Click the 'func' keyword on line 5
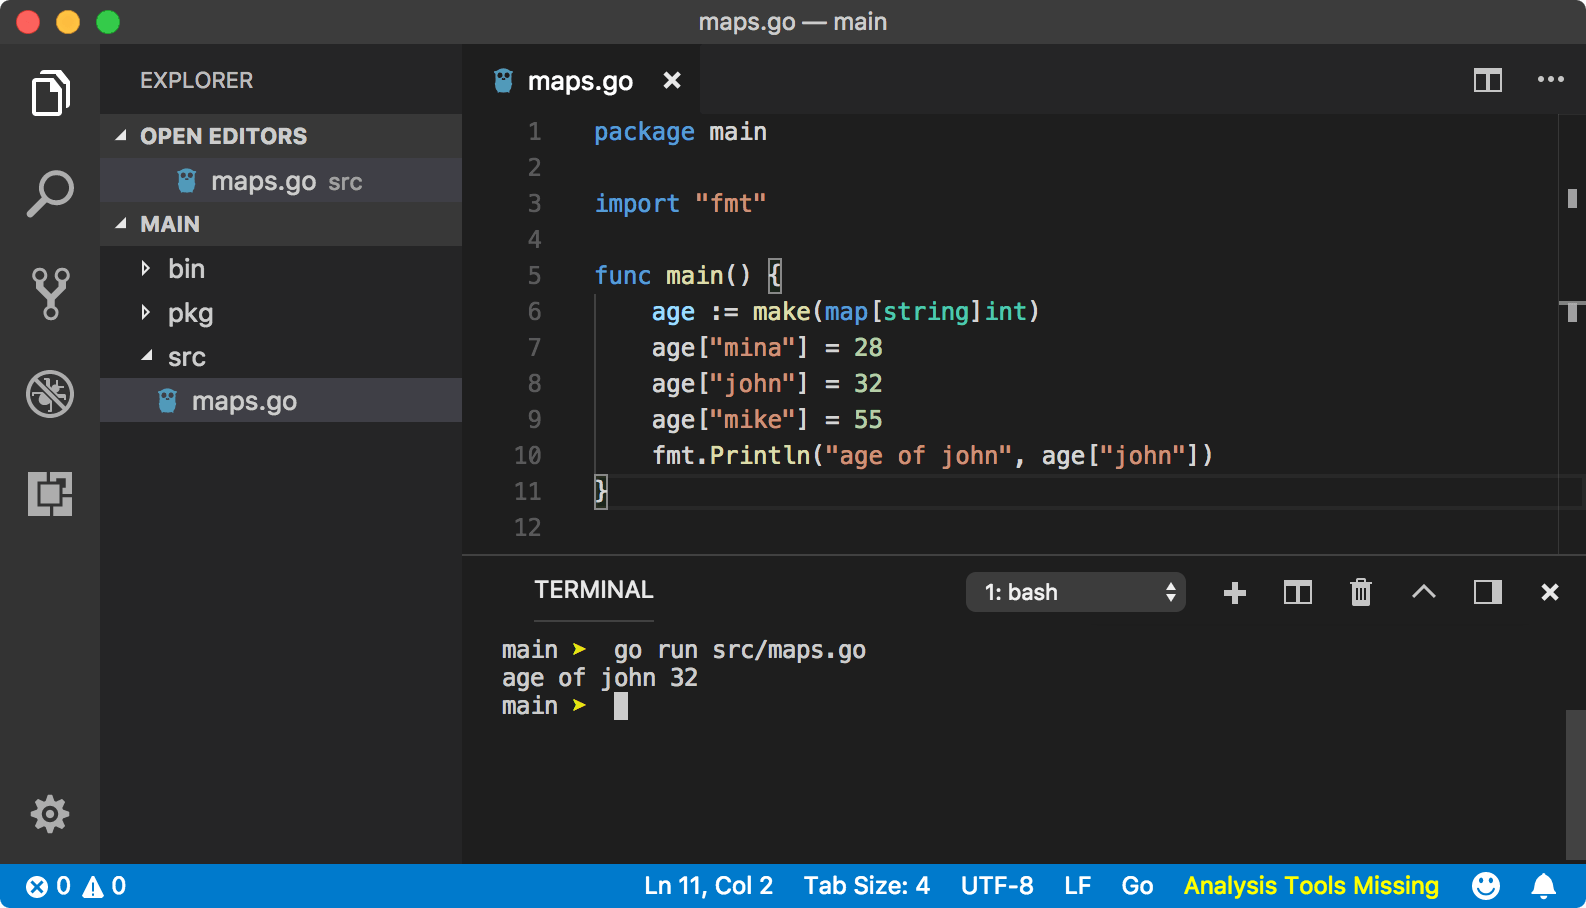This screenshot has width=1586, height=908. [623, 276]
